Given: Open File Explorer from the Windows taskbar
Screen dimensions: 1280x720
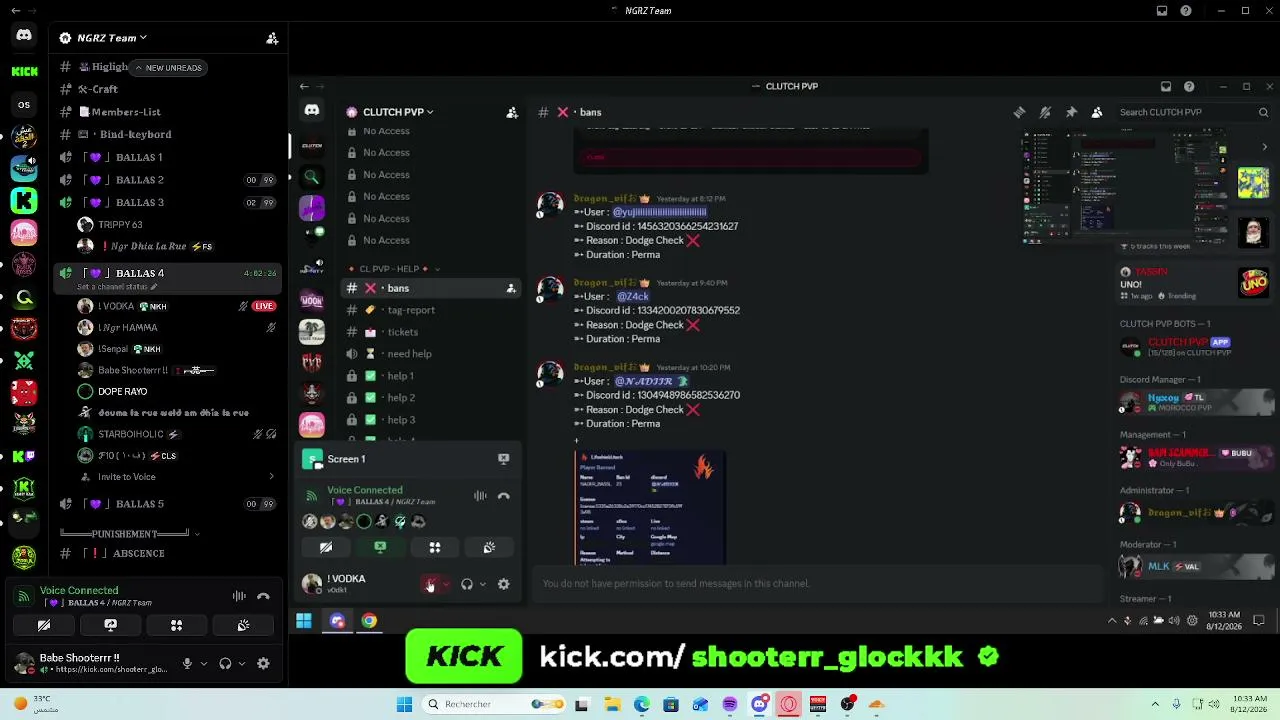Looking at the screenshot, I should 612,704.
